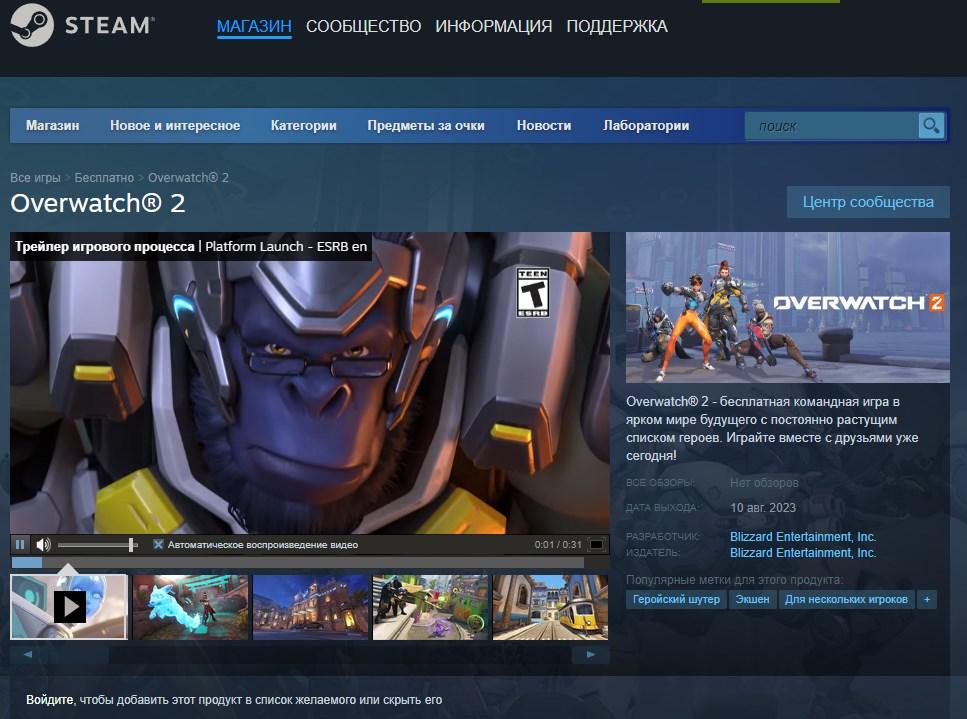Open the Лаборатории tab
The height and width of the screenshot is (719, 967).
[646, 126]
